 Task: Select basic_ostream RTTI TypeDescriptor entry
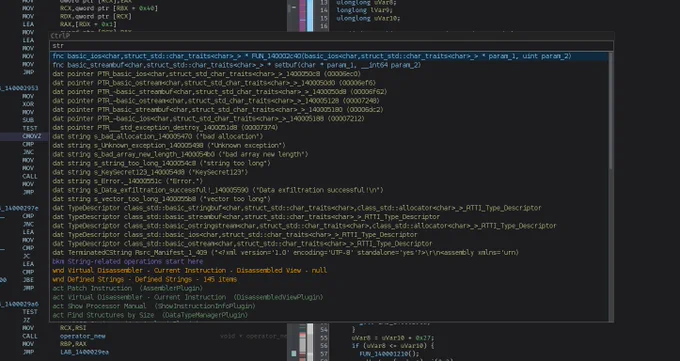[329, 243]
